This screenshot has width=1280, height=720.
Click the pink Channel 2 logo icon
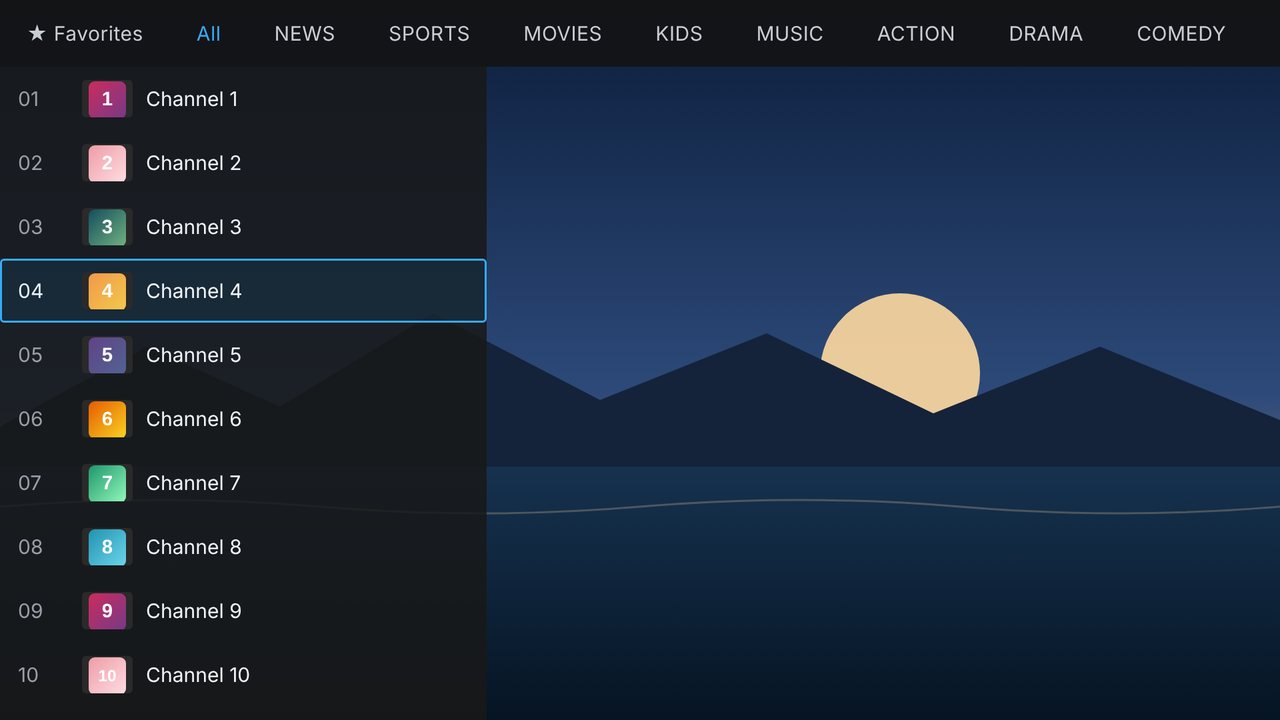[107, 163]
